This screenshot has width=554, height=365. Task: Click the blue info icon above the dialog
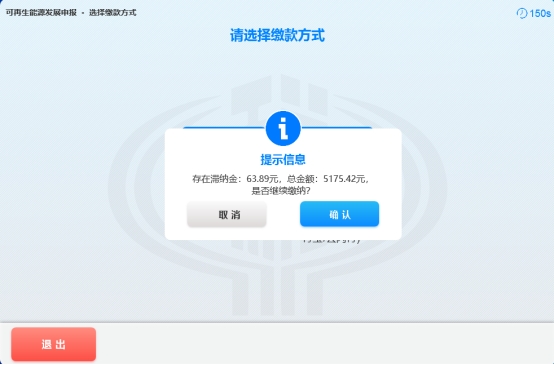point(283,129)
